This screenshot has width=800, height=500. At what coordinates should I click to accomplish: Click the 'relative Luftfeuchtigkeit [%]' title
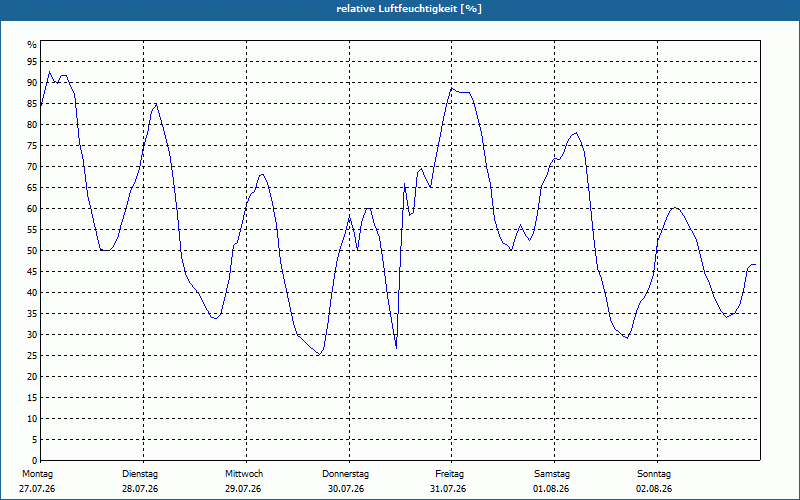point(409,9)
